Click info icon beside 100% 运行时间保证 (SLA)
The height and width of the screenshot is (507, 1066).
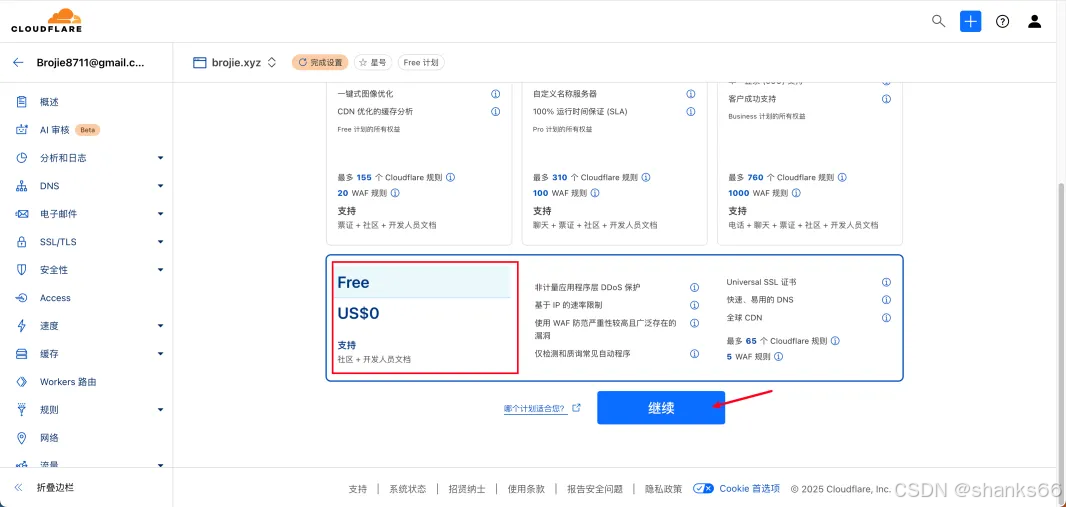tap(691, 111)
